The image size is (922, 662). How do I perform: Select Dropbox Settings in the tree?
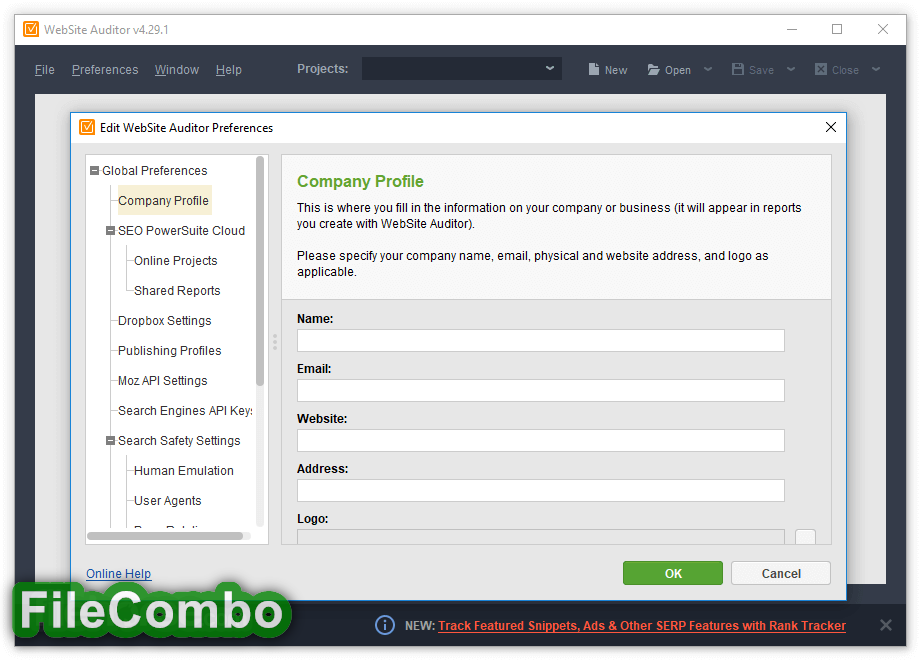coord(165,320)
